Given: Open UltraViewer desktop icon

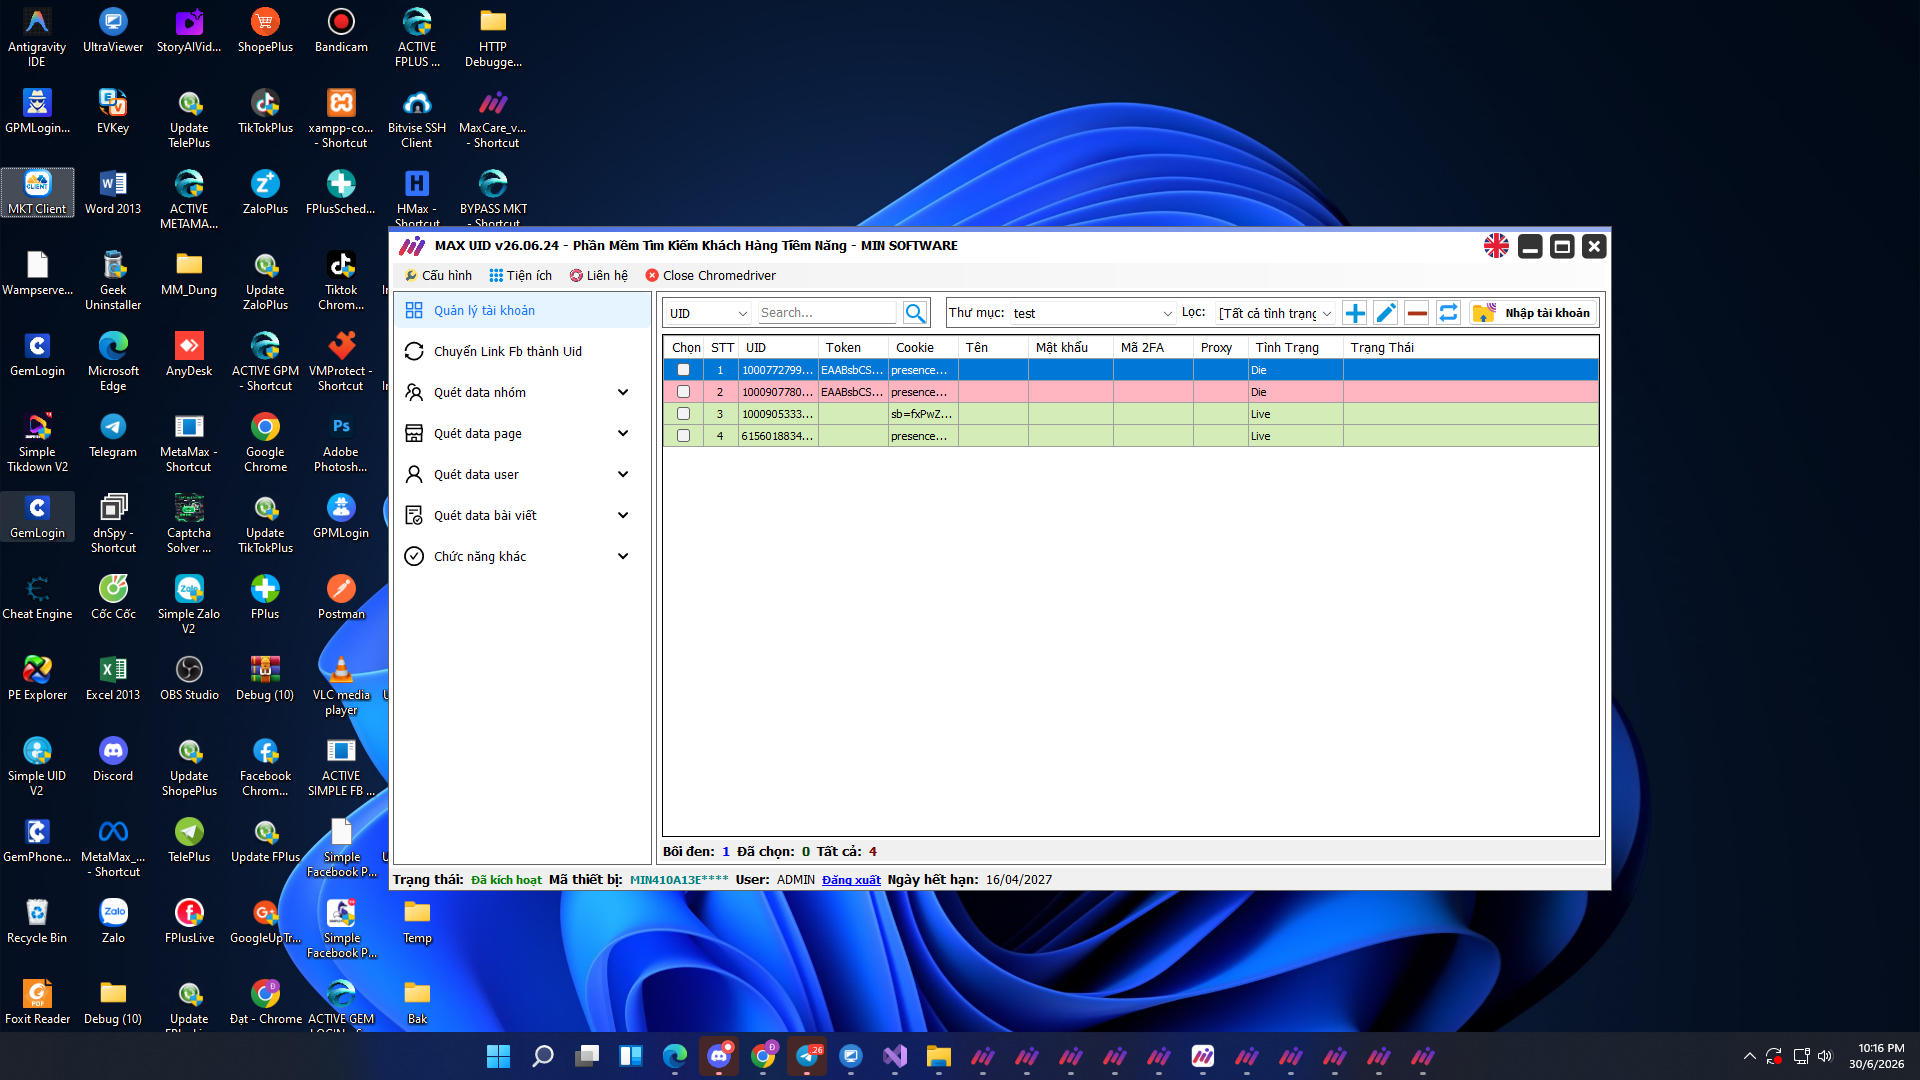Looking at the screenshot, I should click(113, 30).
